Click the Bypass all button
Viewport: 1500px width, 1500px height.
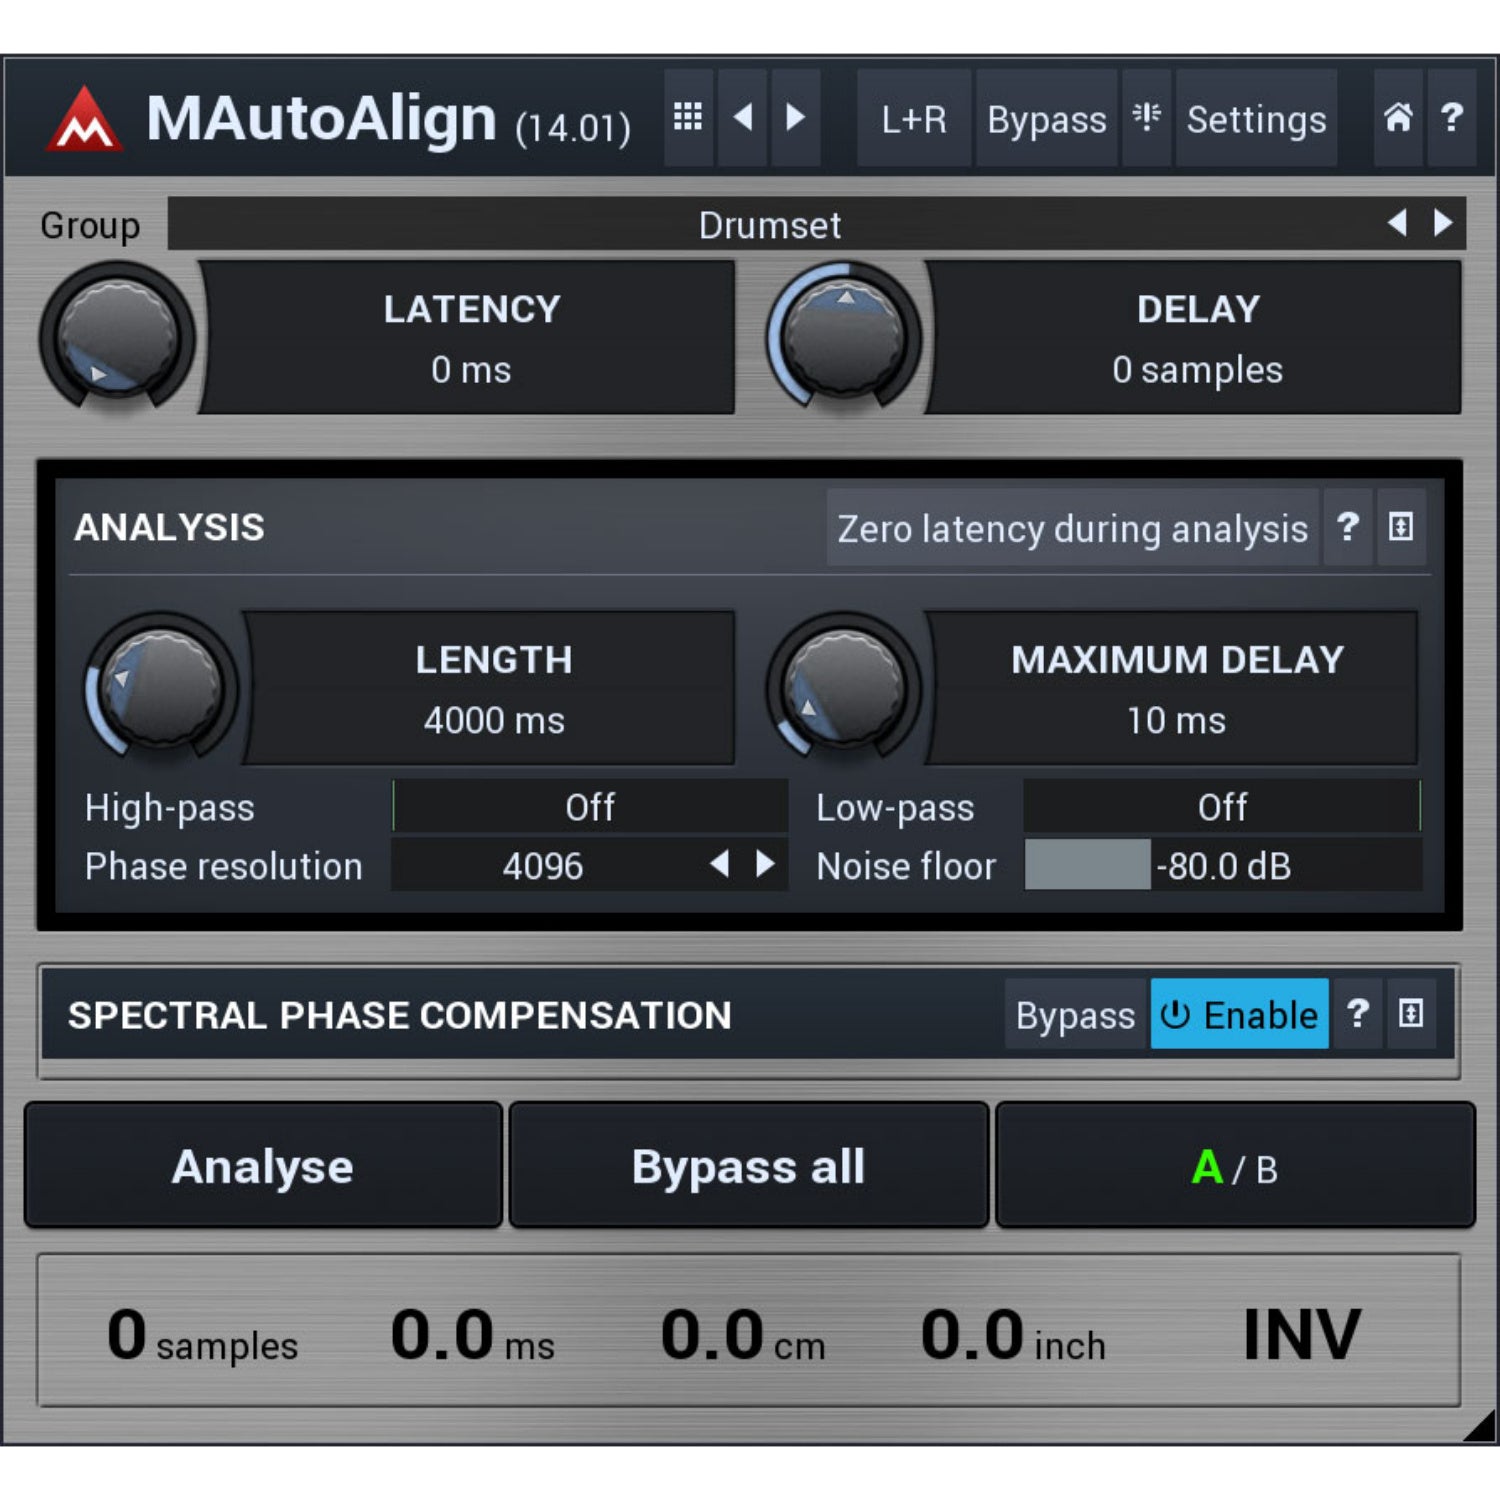point(749,1166)
